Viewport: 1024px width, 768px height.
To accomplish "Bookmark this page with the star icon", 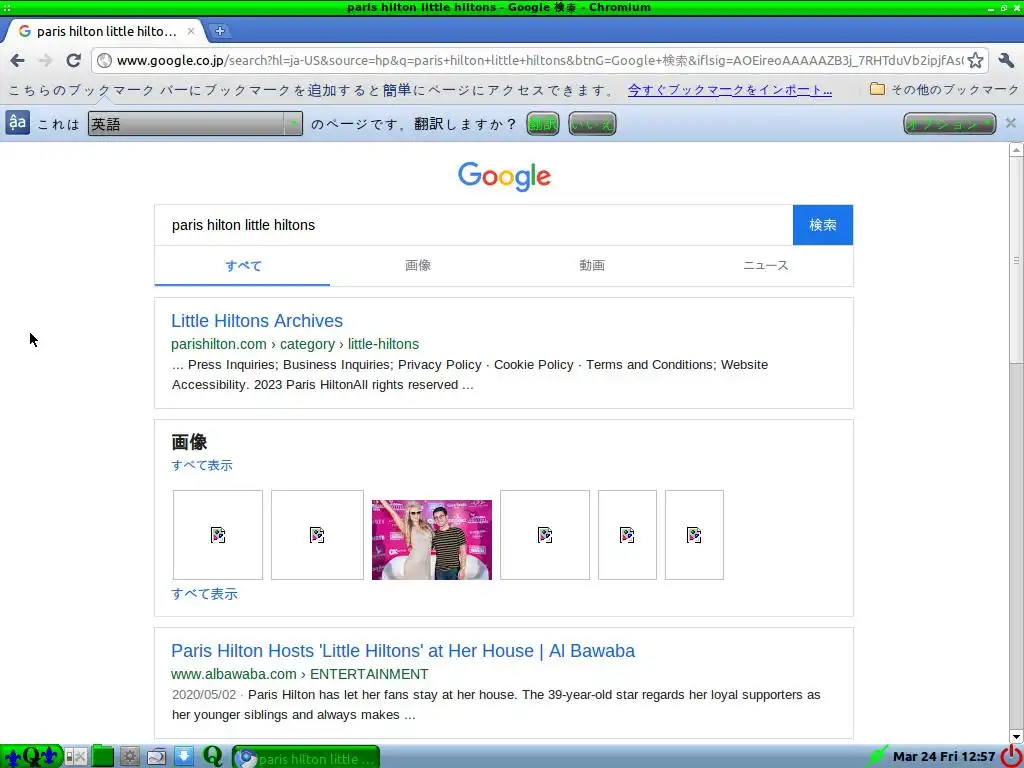I will tap(975, 61).
